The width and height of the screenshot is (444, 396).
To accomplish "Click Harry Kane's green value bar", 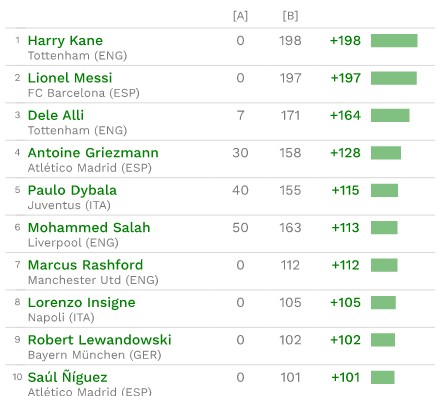I will (x=394, y=41).
